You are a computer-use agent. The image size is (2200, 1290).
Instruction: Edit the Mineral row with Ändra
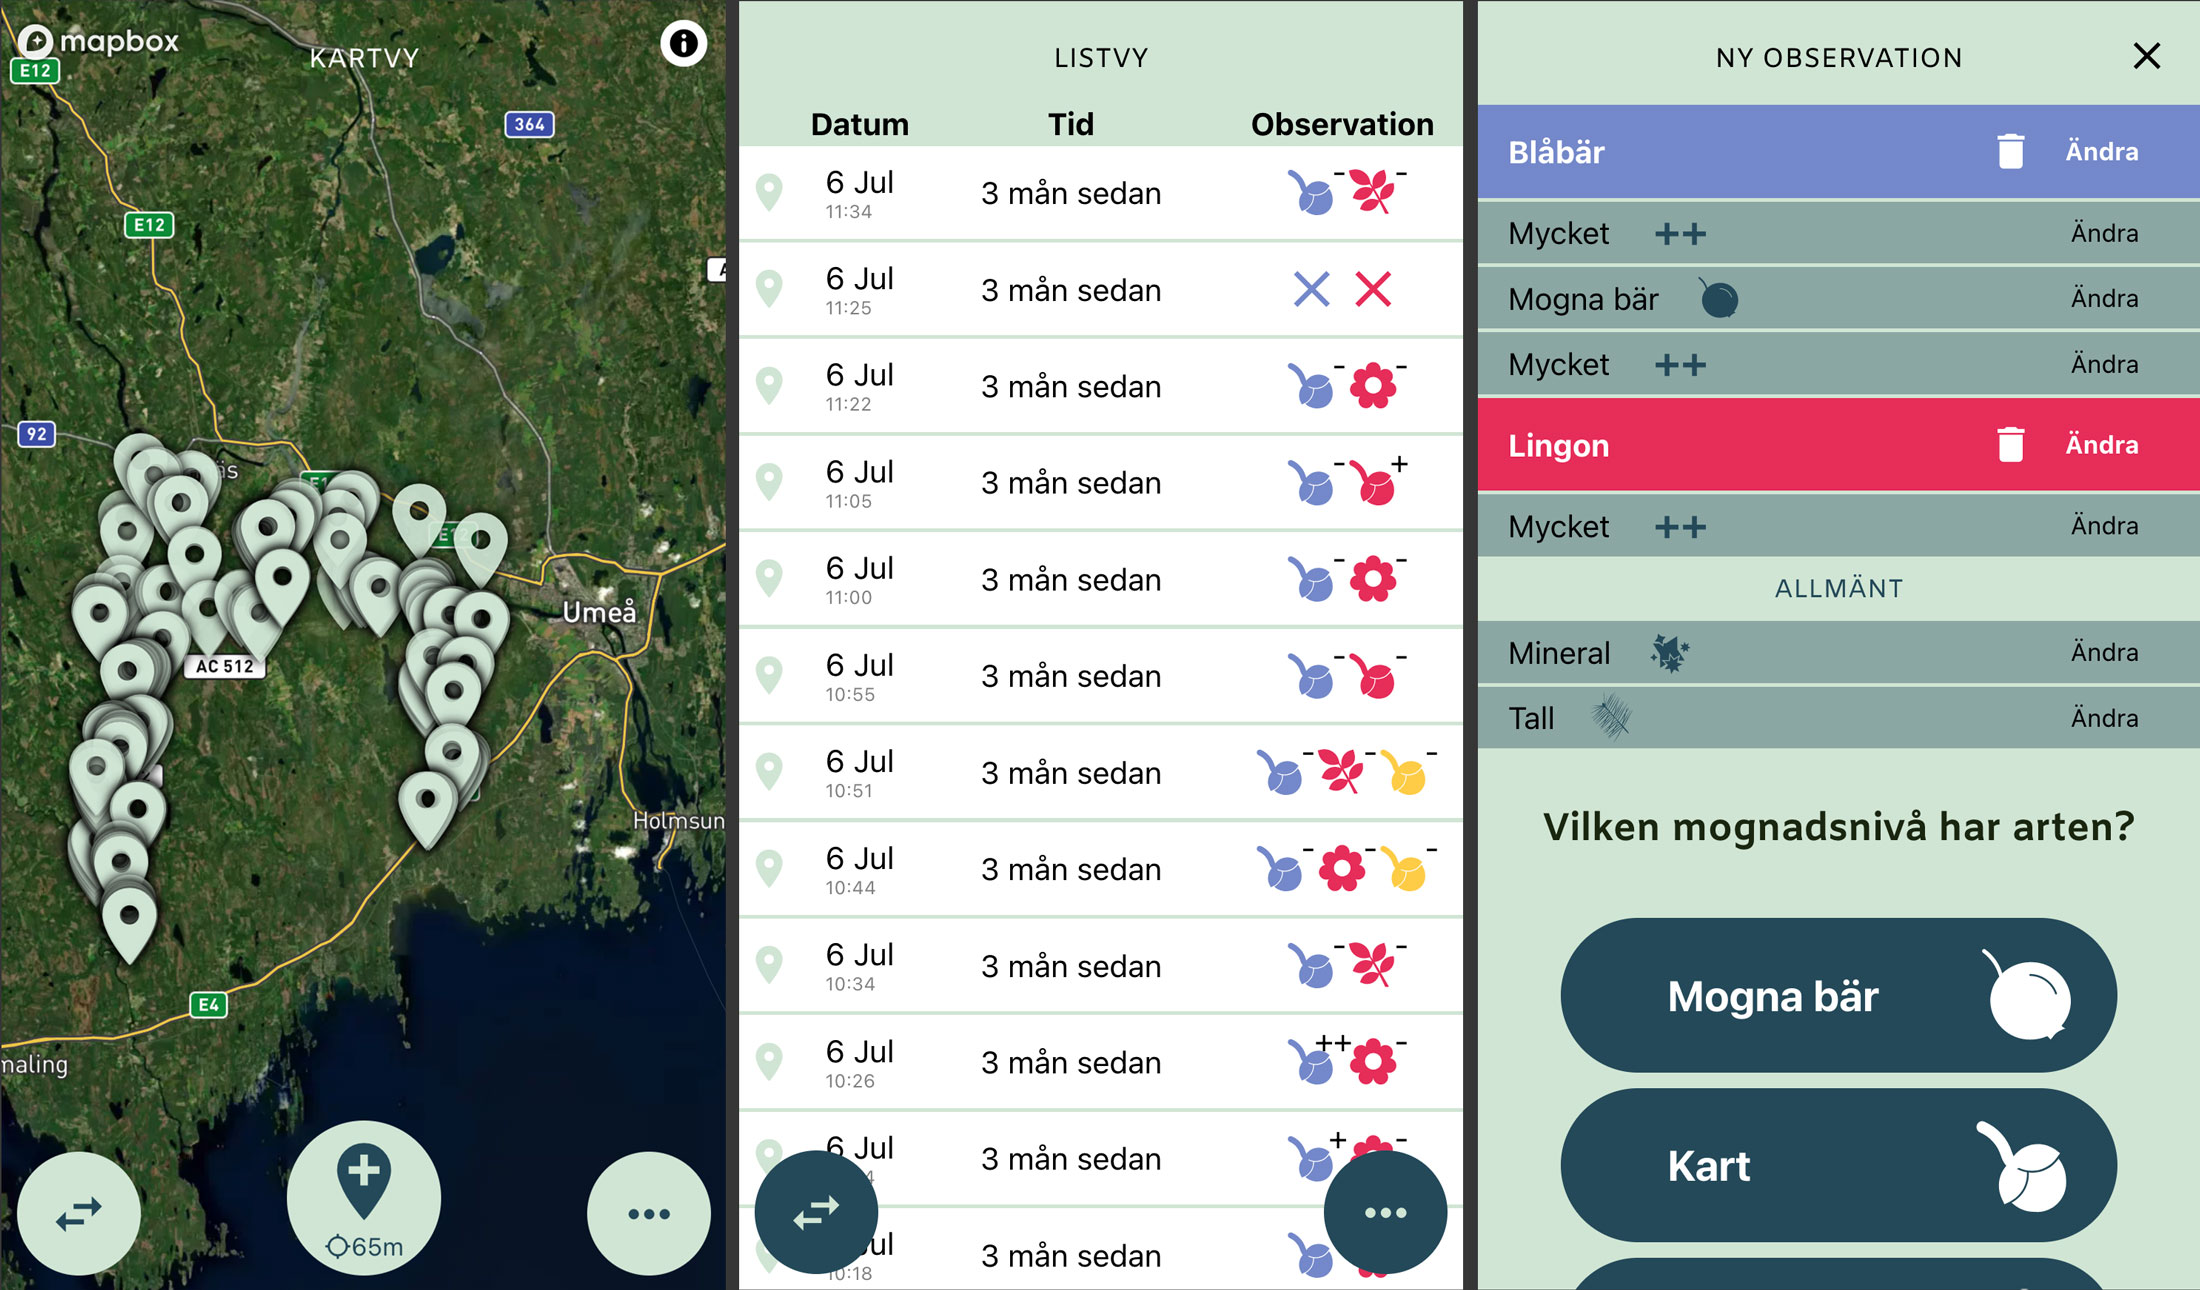point(2104,653)
